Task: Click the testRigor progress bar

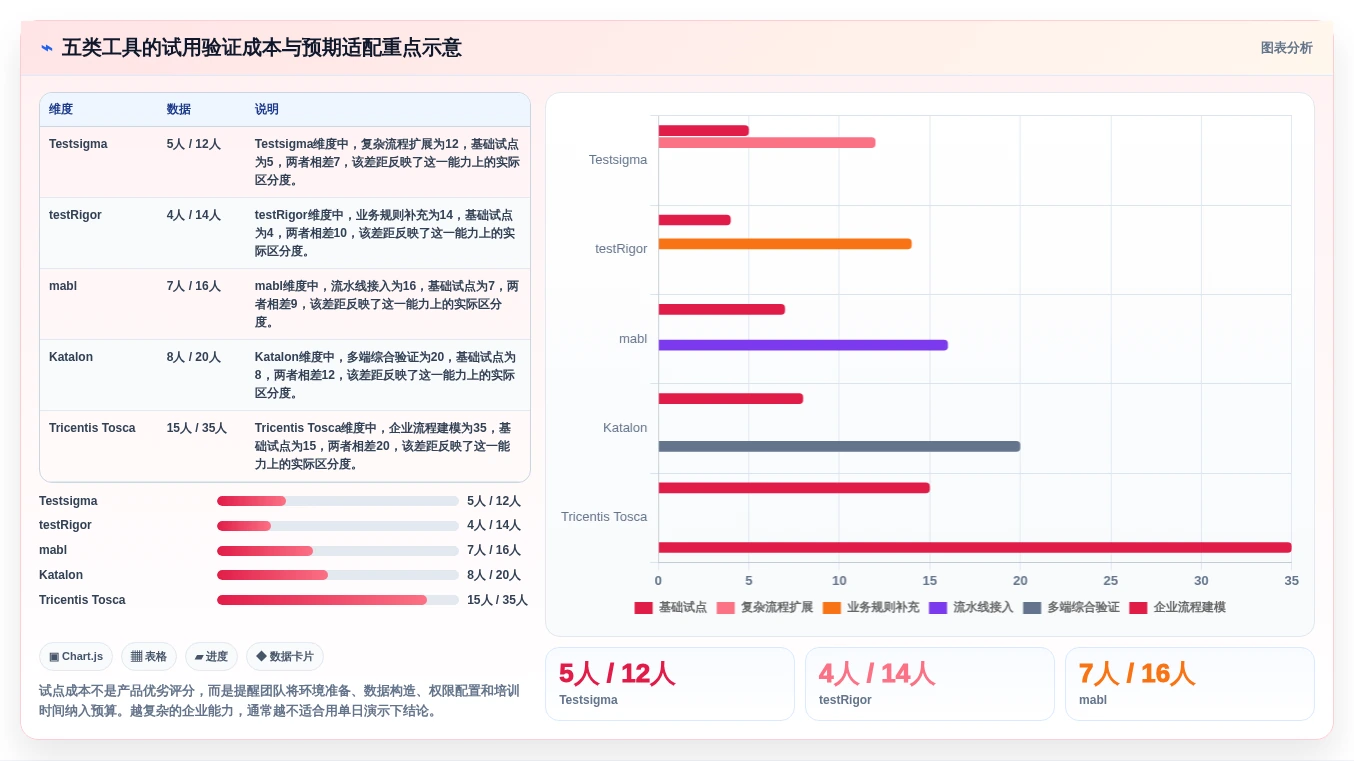Action: click(x=338, y=526)
